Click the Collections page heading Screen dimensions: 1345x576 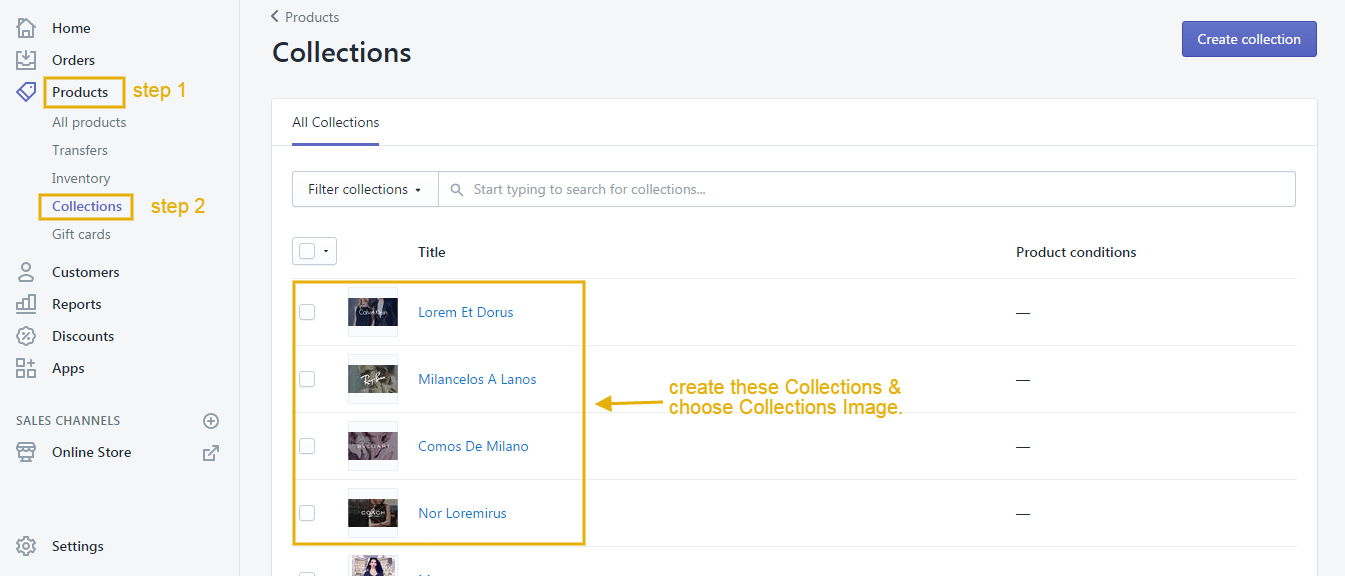coord(342,53)
